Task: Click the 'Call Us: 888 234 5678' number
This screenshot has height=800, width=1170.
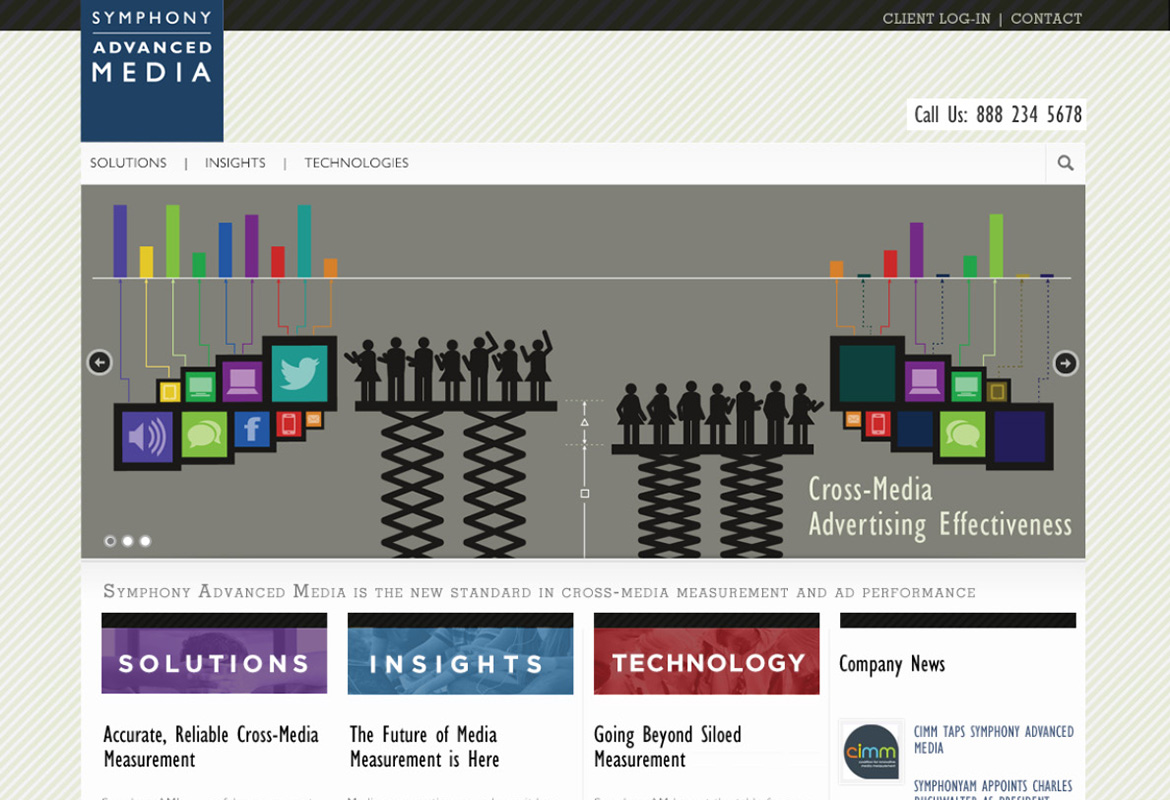Action: [998, 114]
